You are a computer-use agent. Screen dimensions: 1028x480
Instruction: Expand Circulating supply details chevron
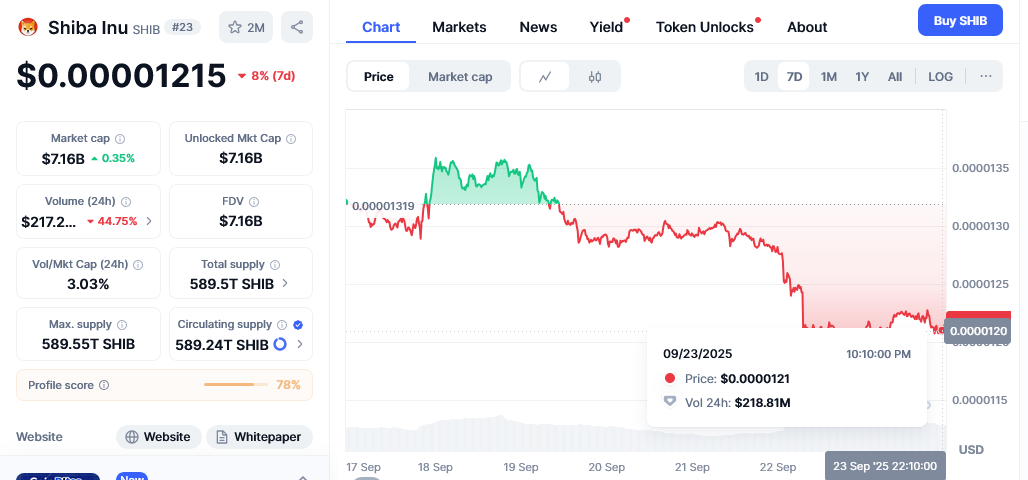tap(300, 344)
